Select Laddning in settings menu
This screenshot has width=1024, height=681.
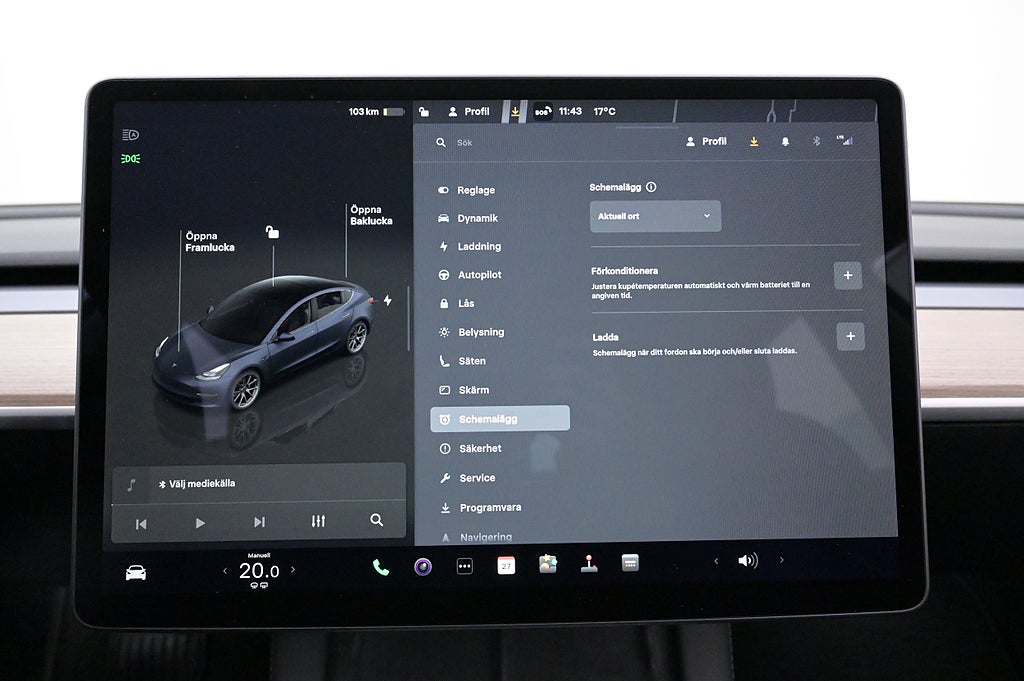(479, 246)
